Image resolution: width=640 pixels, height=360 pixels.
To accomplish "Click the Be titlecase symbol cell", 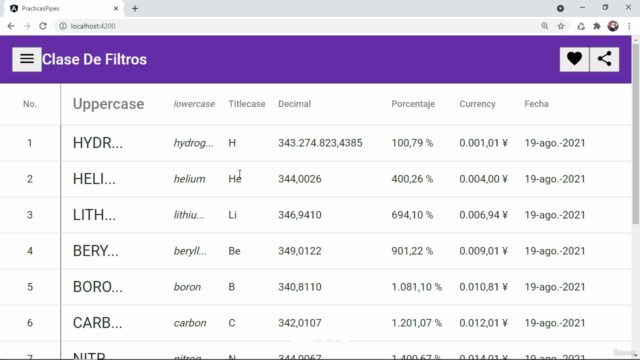I will pos(234,251).
